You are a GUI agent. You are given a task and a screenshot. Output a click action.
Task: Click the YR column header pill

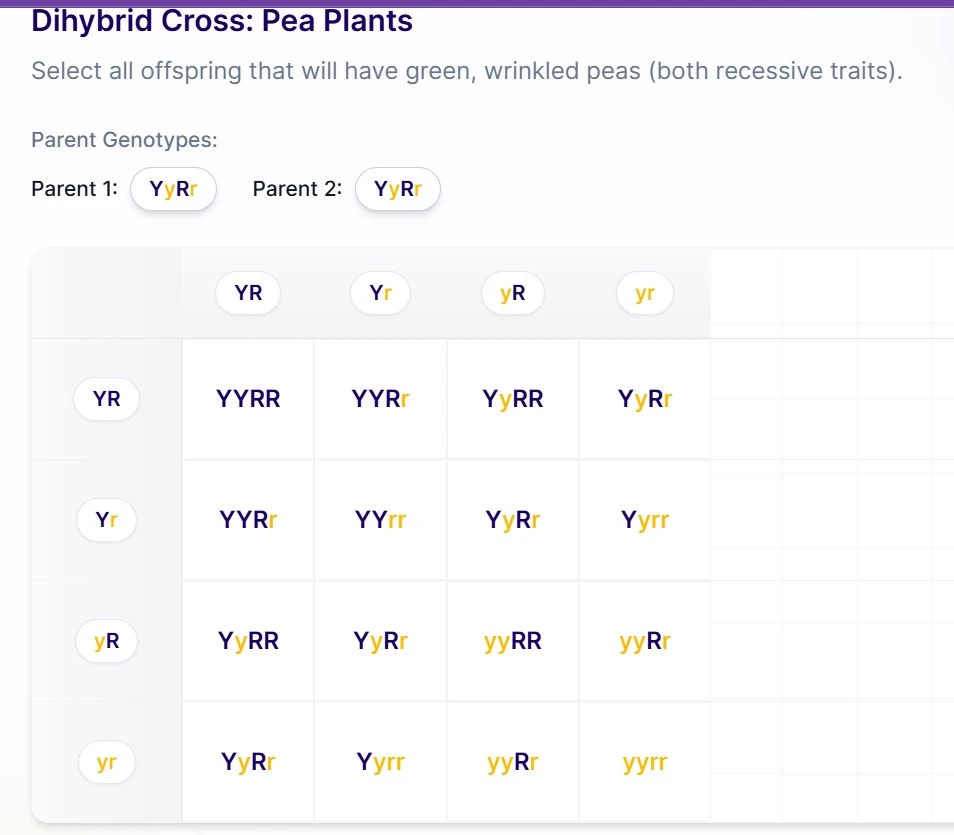(247, 292)
